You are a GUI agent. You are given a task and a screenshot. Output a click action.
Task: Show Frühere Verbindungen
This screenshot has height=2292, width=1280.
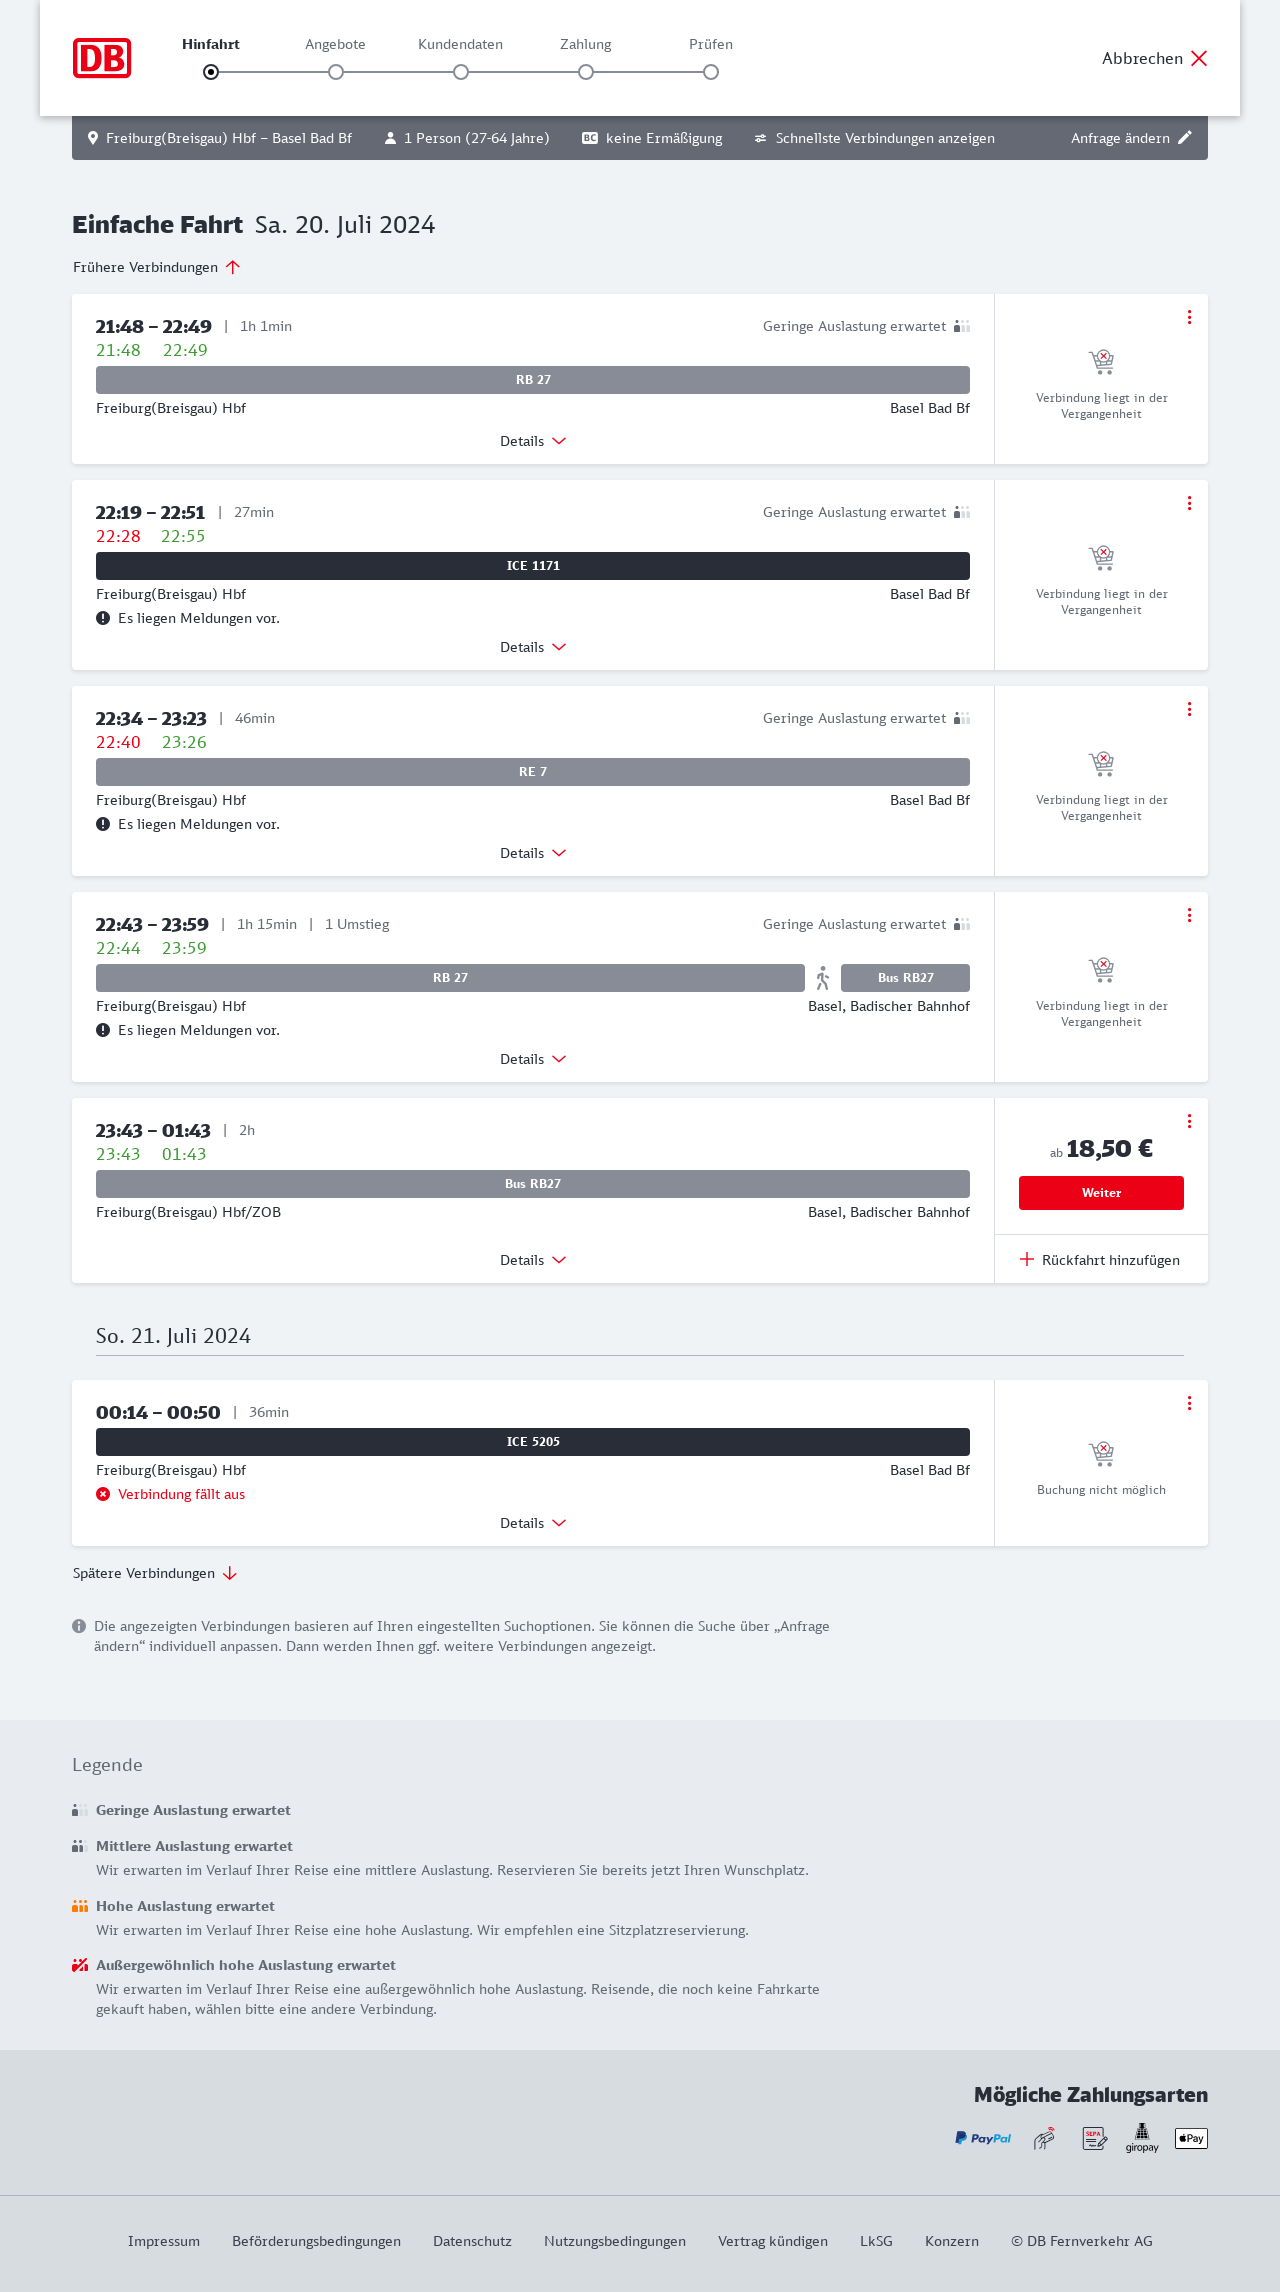click(x=157, y=267)
